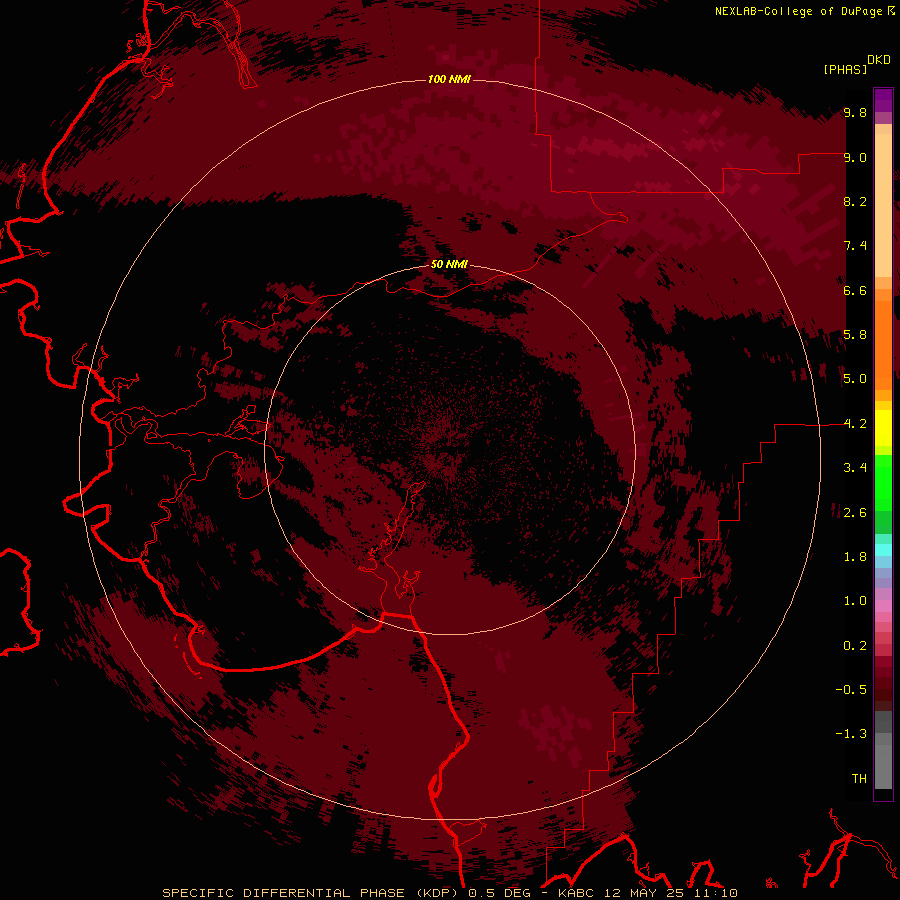Click the 100 NMI range ring label
Viewport: 900px width, 900px height.
coord(449,79)
